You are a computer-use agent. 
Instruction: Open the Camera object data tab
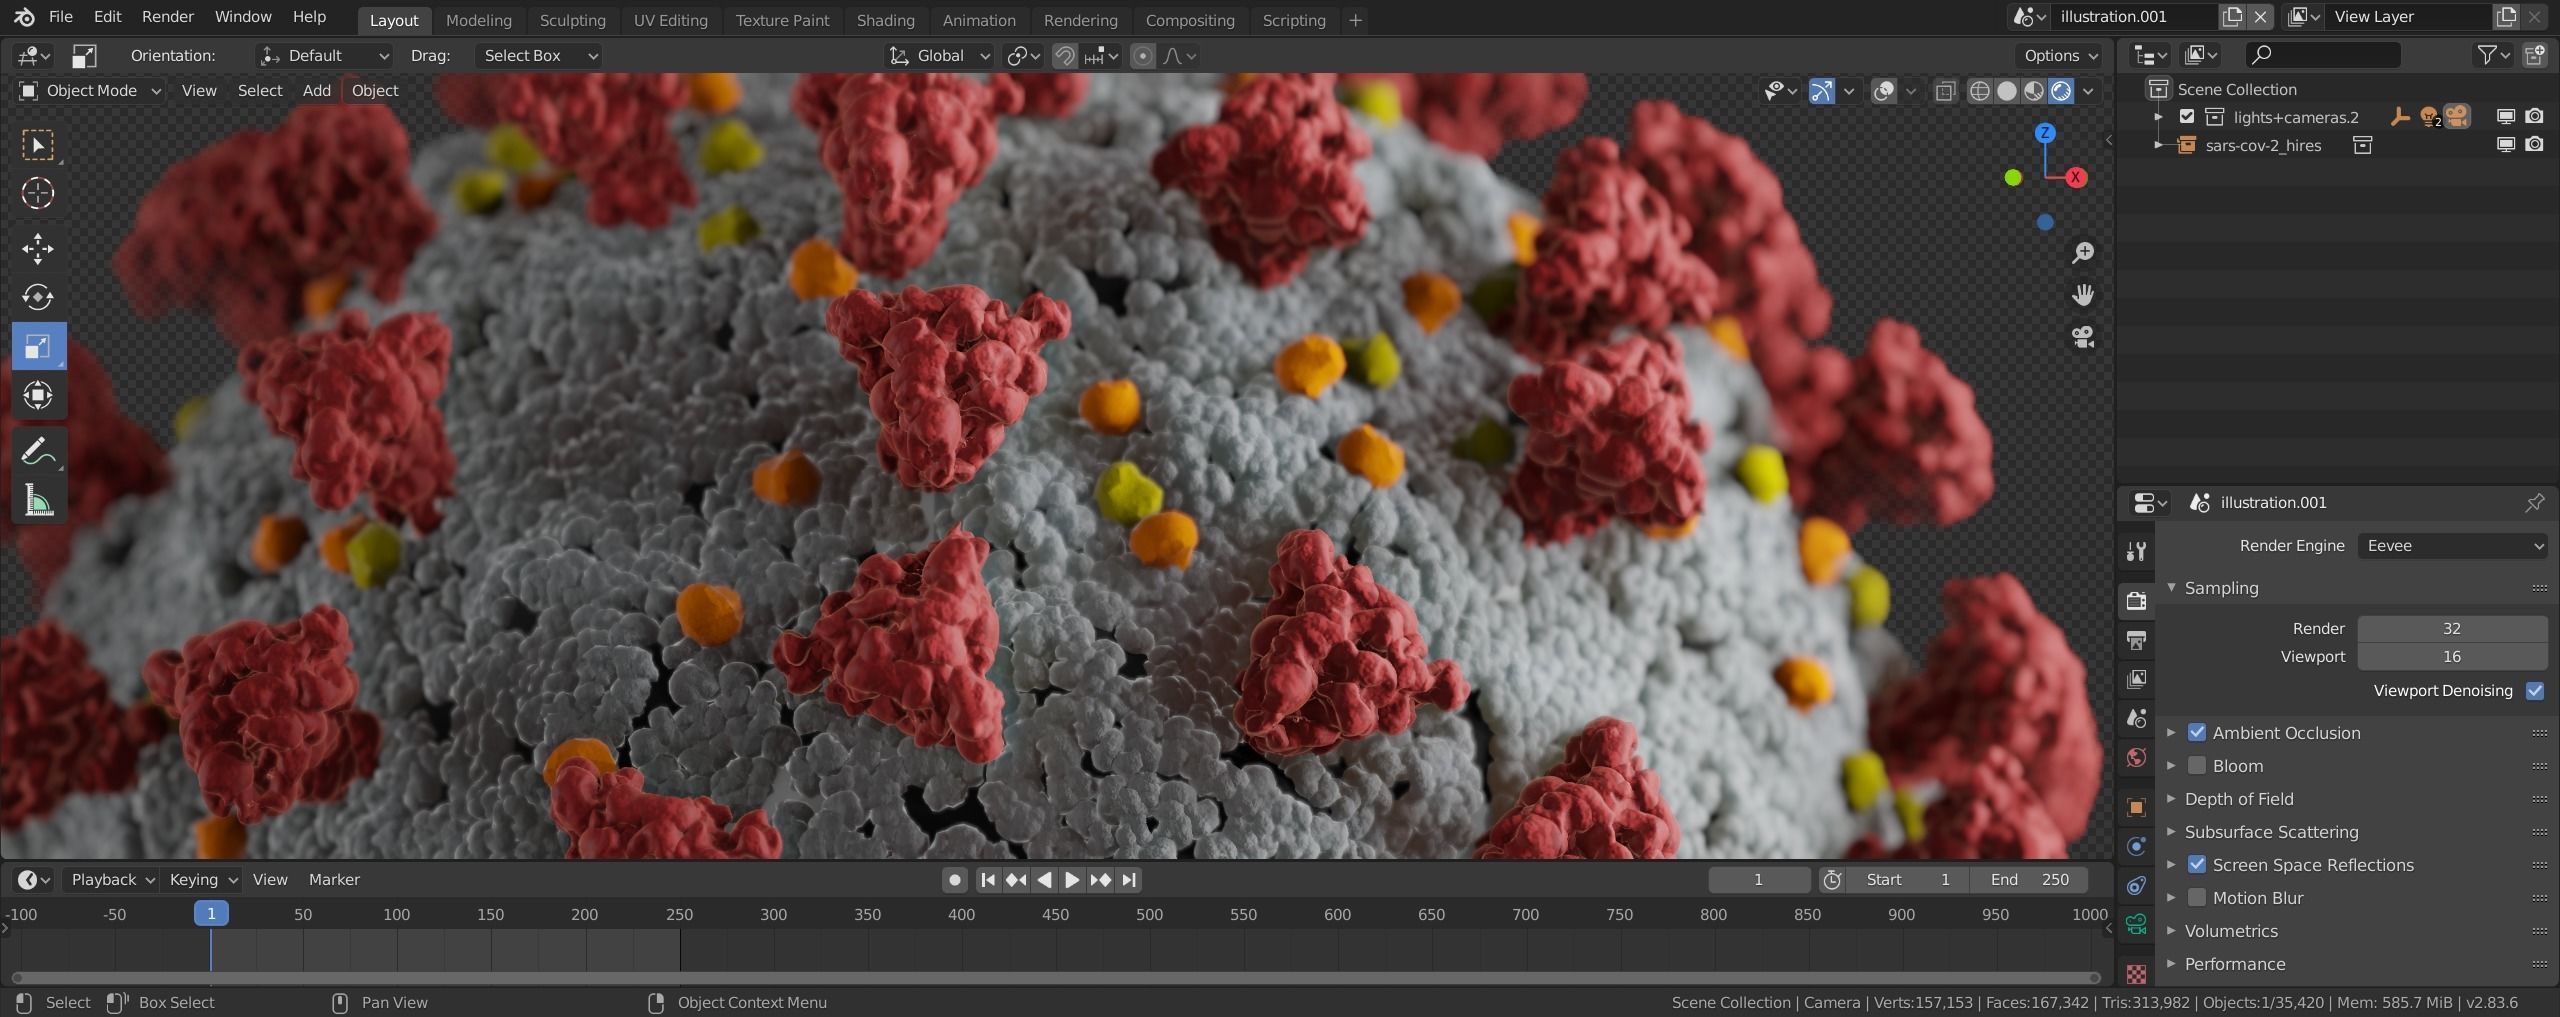(x=2136, y=924)
